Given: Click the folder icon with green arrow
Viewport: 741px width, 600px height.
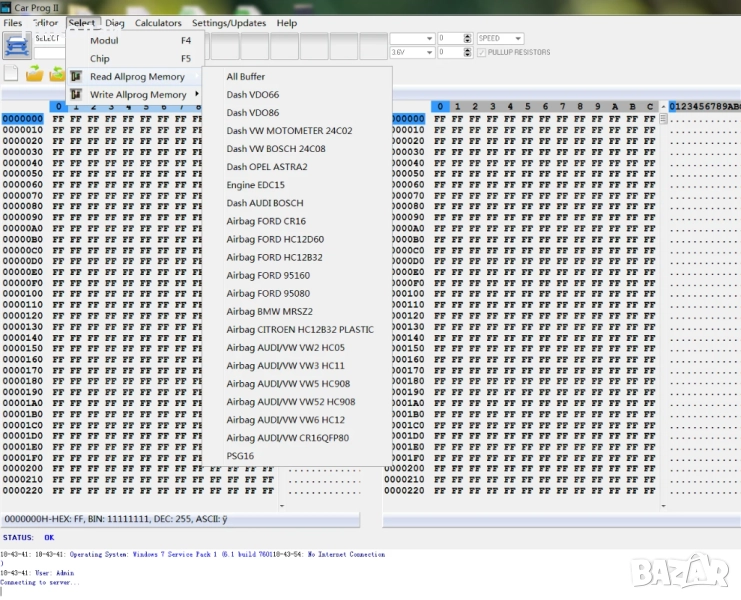Looking at the screenshot, I should [58, 74].
